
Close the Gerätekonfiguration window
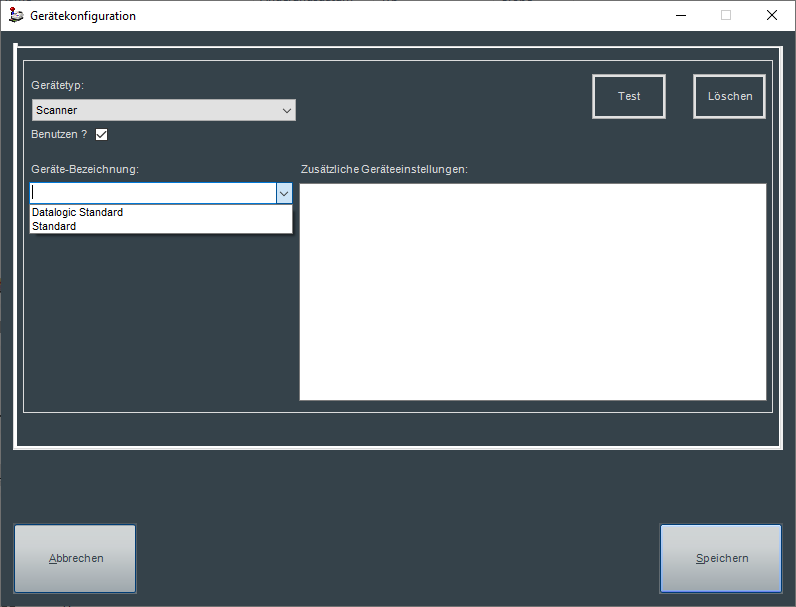tap(771, 15)
